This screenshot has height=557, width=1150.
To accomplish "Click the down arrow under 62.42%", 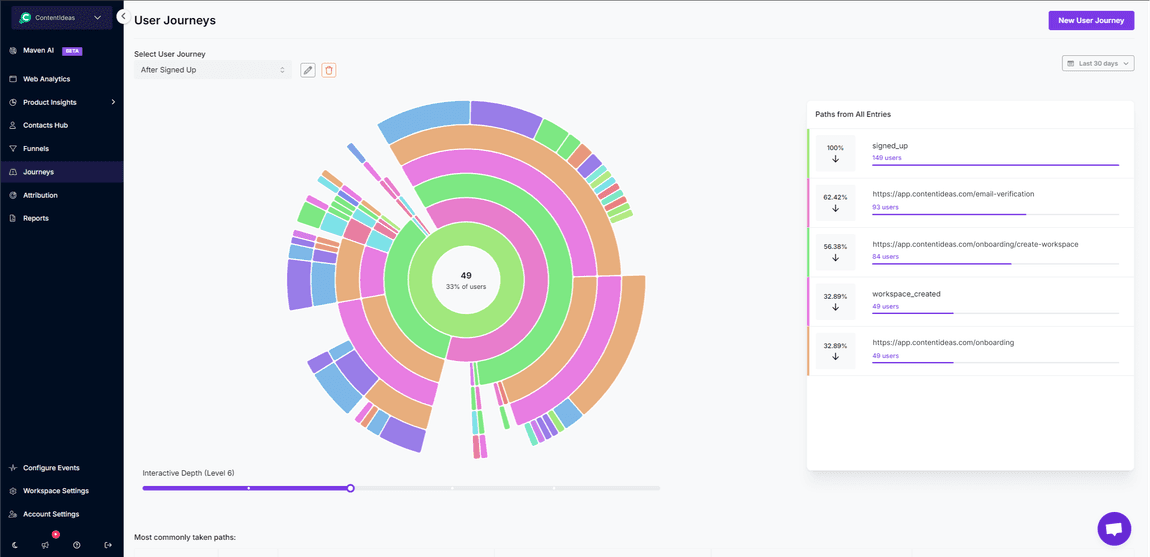I will (835, 208).
